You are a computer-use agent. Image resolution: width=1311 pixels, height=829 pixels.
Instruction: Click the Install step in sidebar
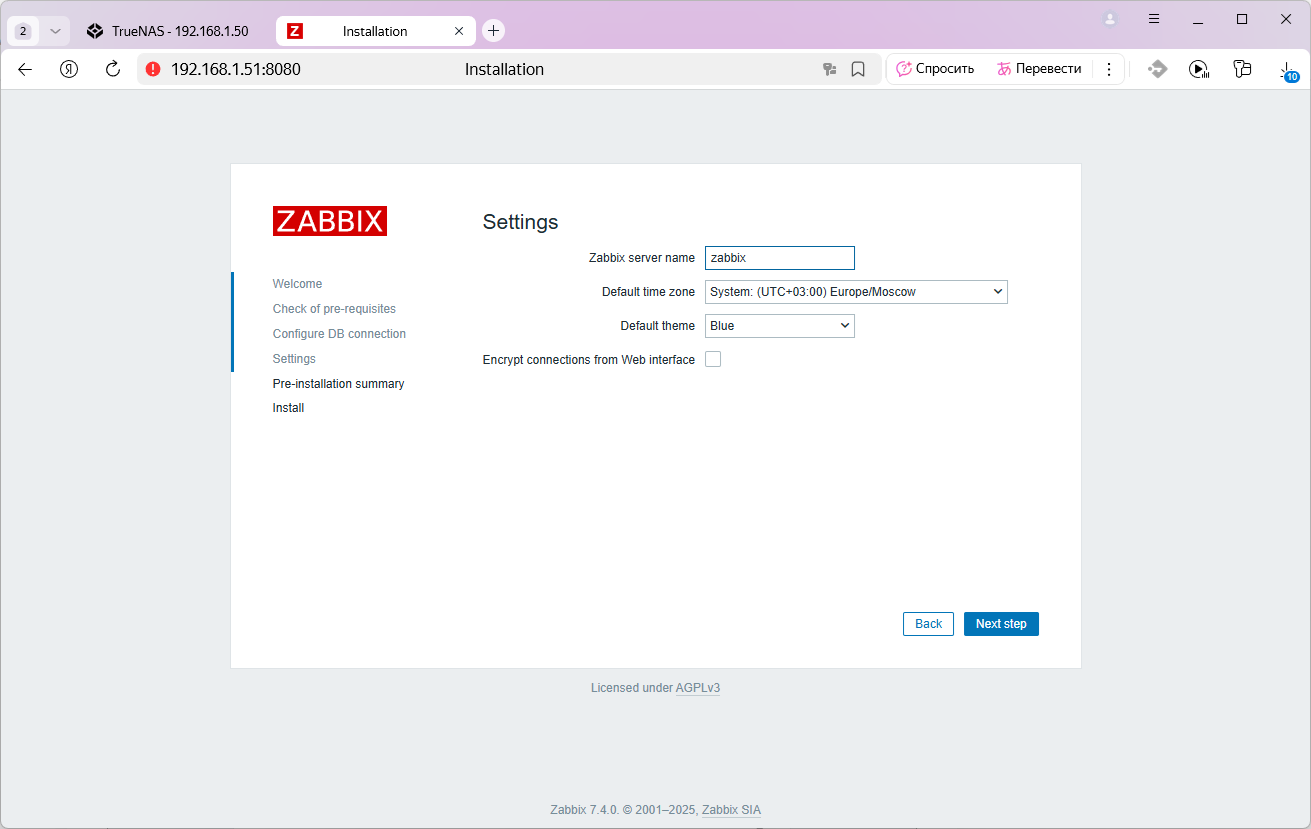[288, 408]
